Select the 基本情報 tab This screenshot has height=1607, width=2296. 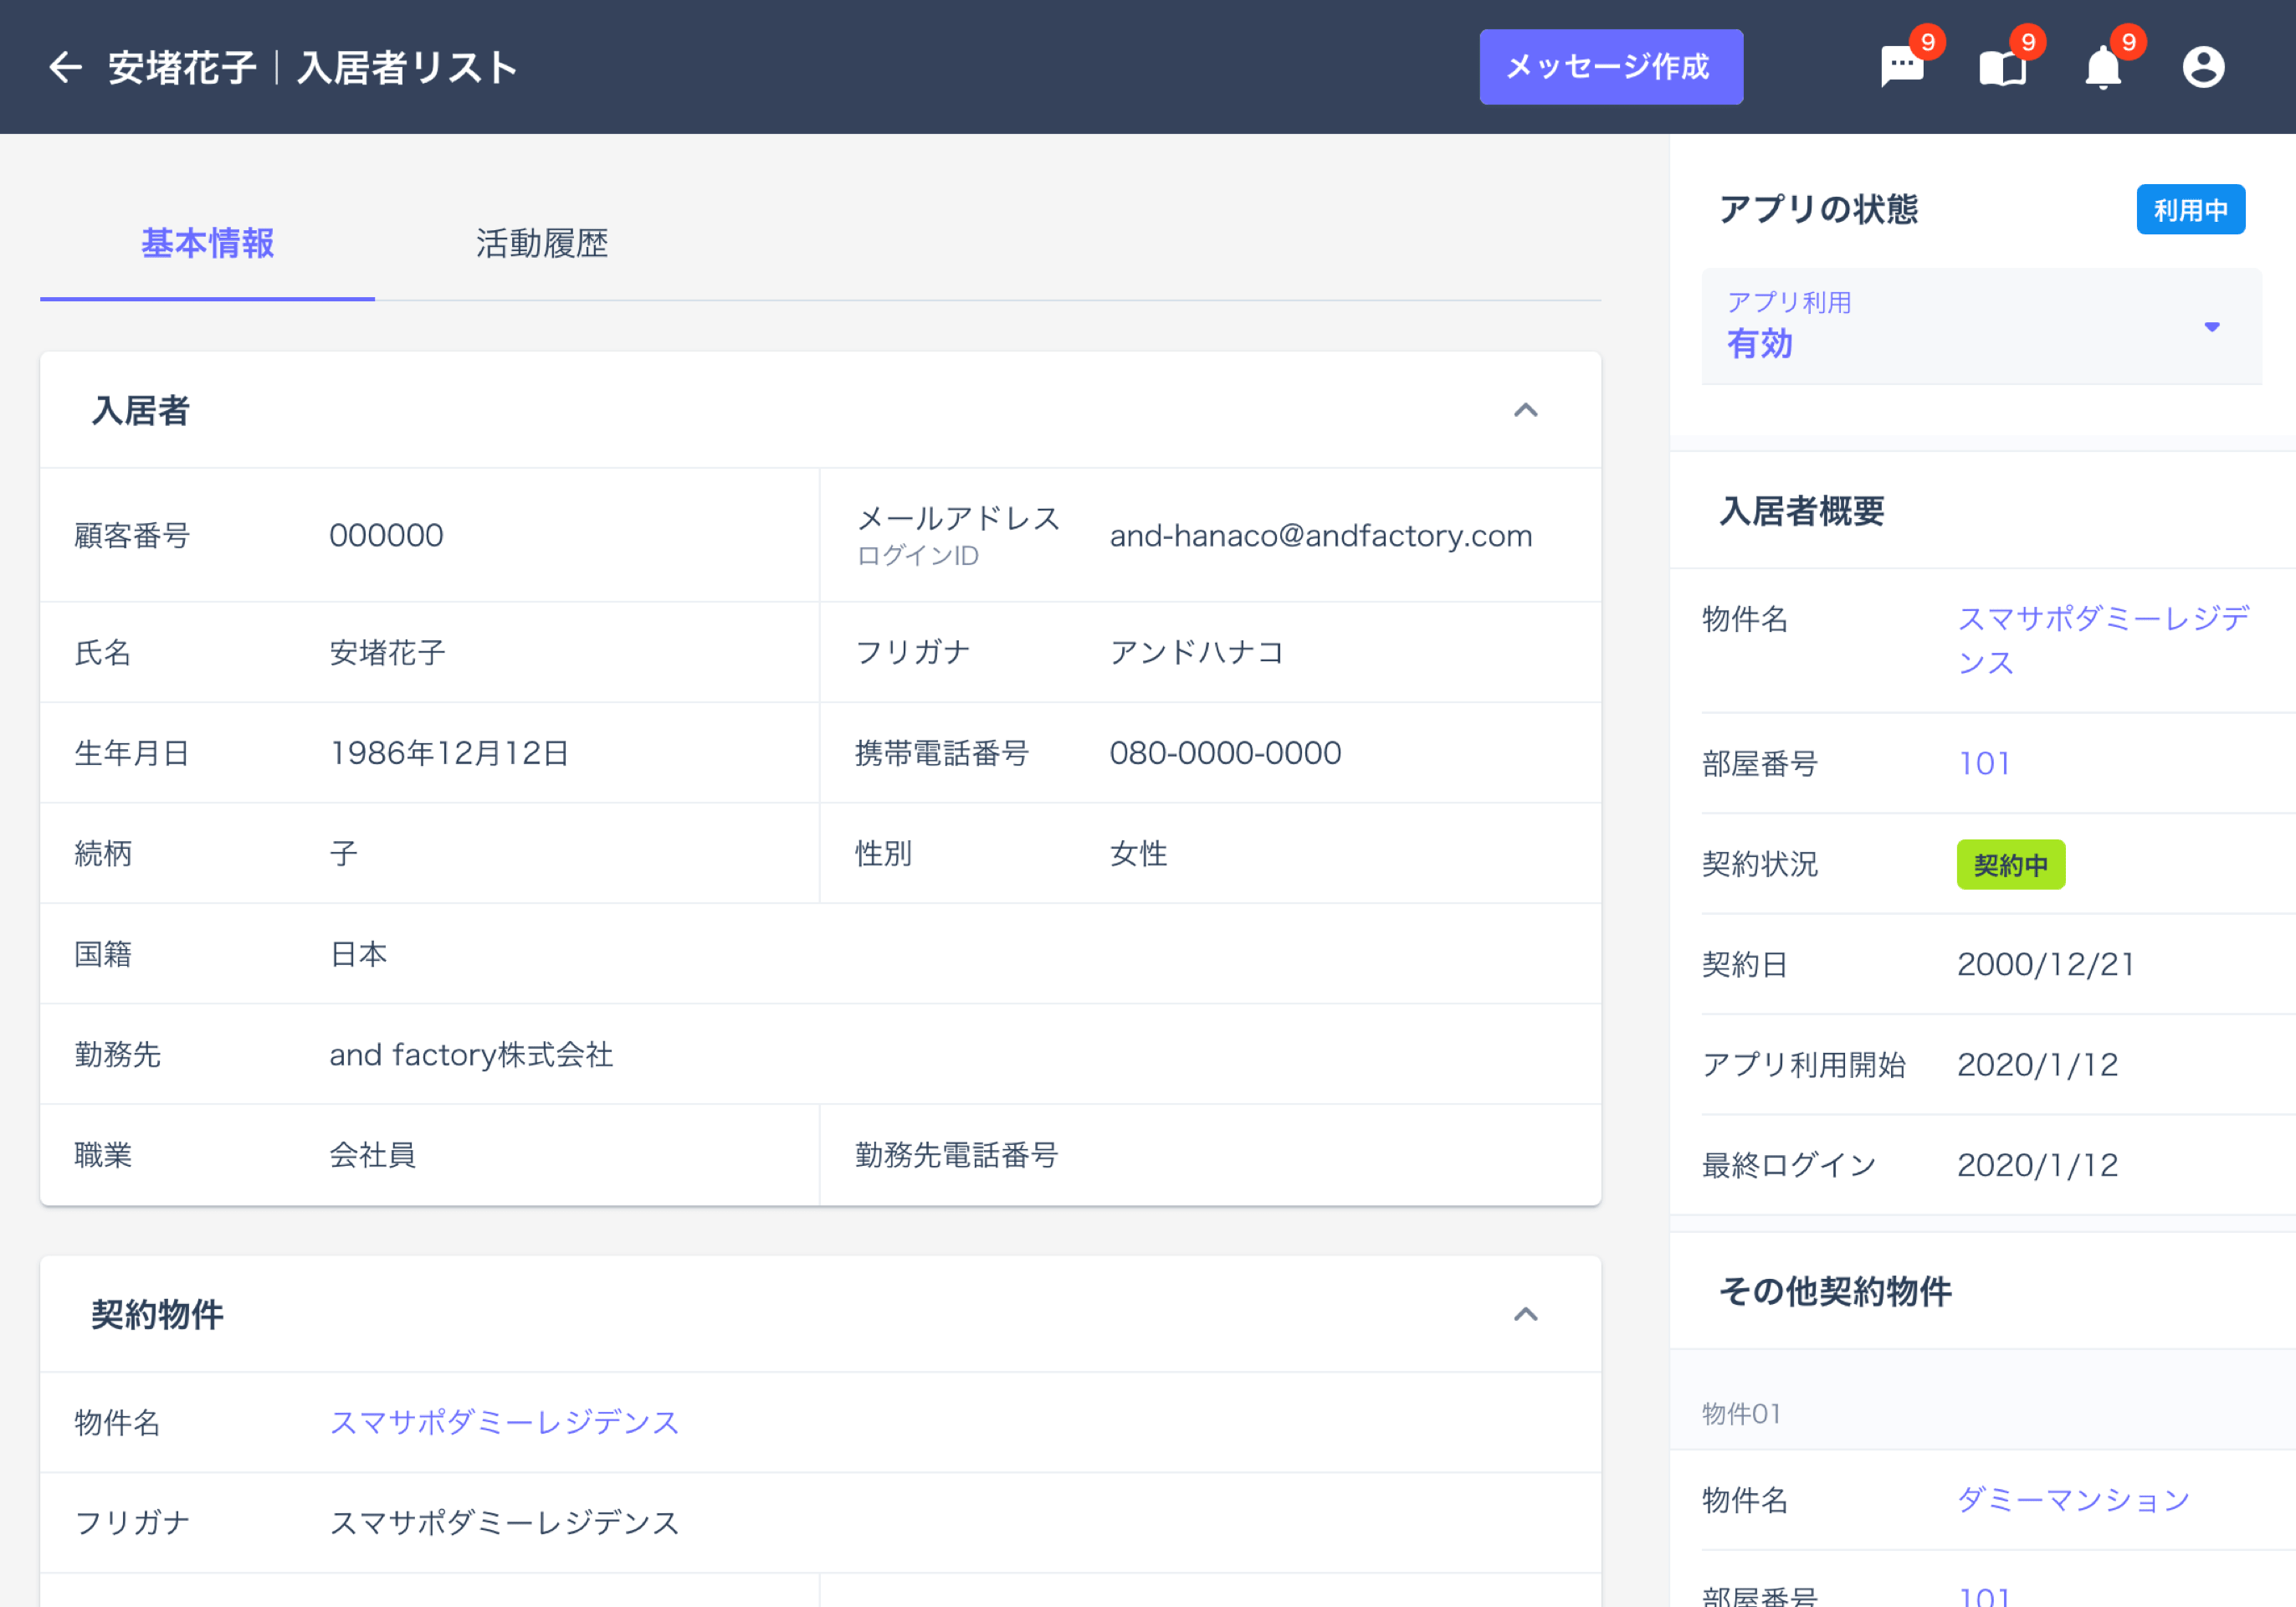(x=207, y=243)
